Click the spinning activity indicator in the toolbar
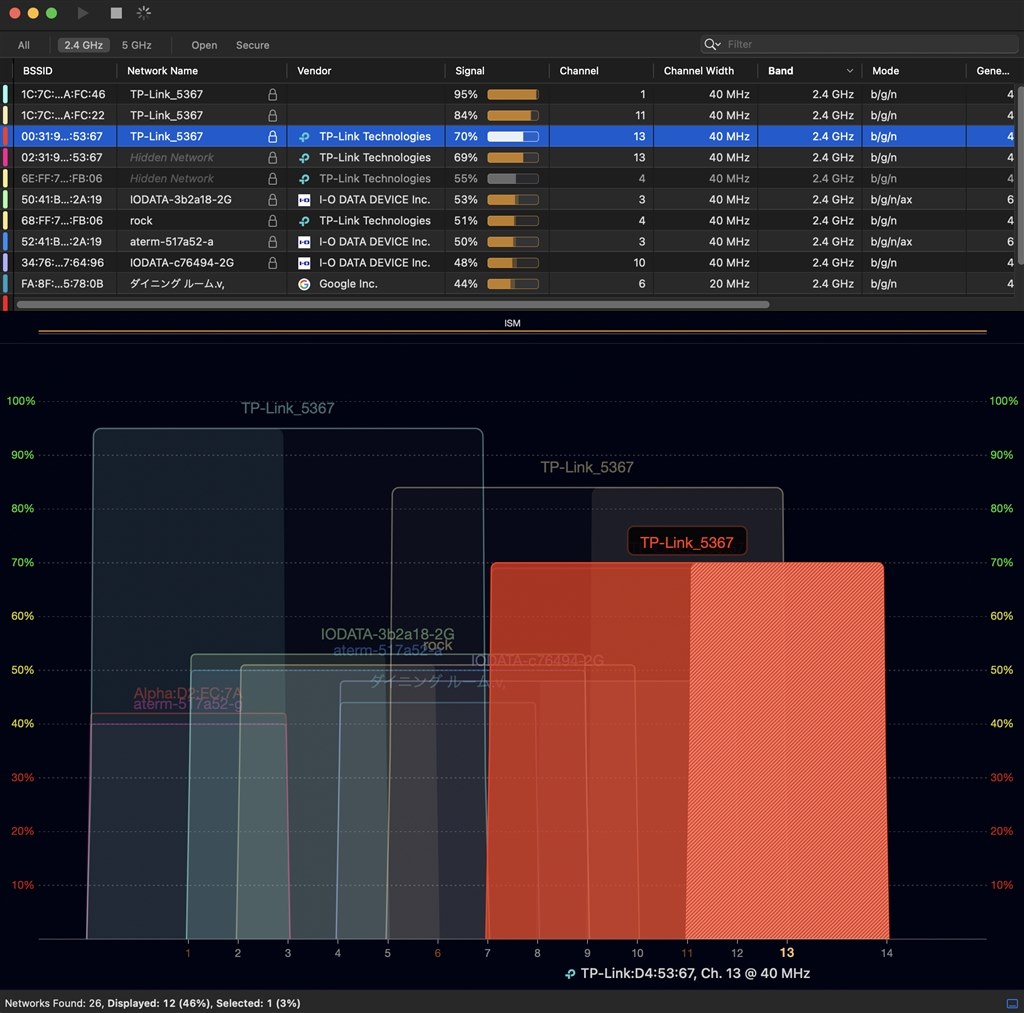Viewport: 1024px width, 1013px height. pos(144,13)
